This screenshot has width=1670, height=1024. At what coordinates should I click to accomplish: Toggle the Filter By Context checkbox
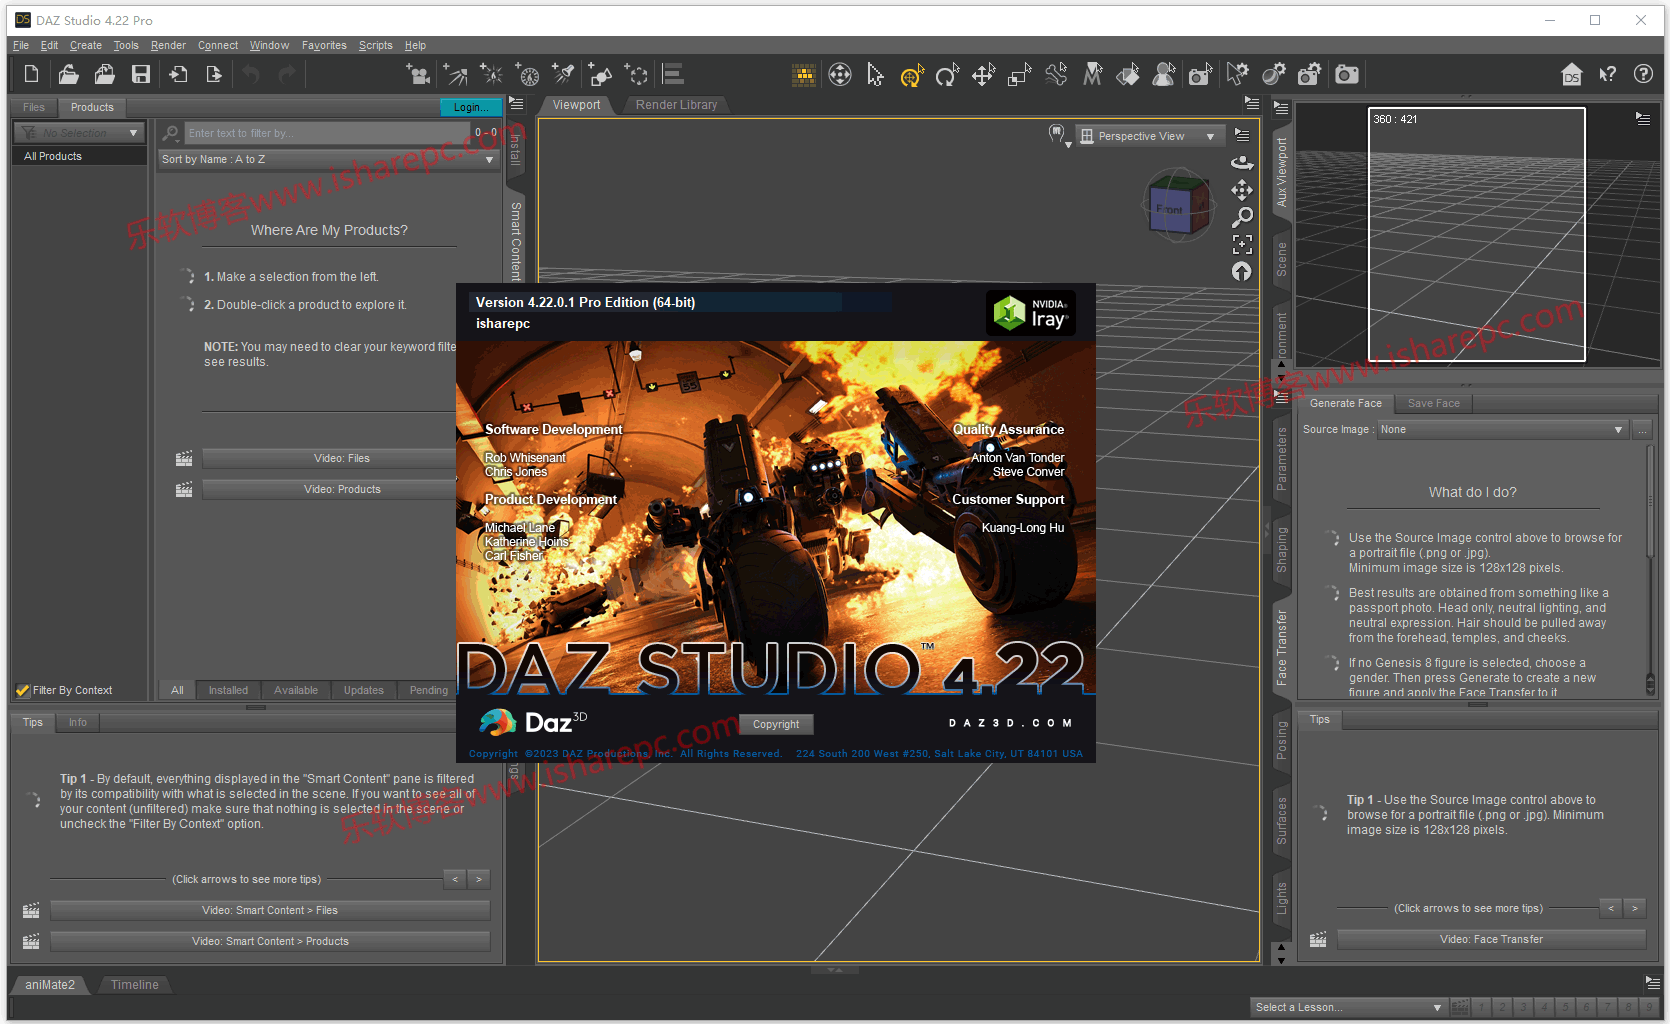coord(22,690)
